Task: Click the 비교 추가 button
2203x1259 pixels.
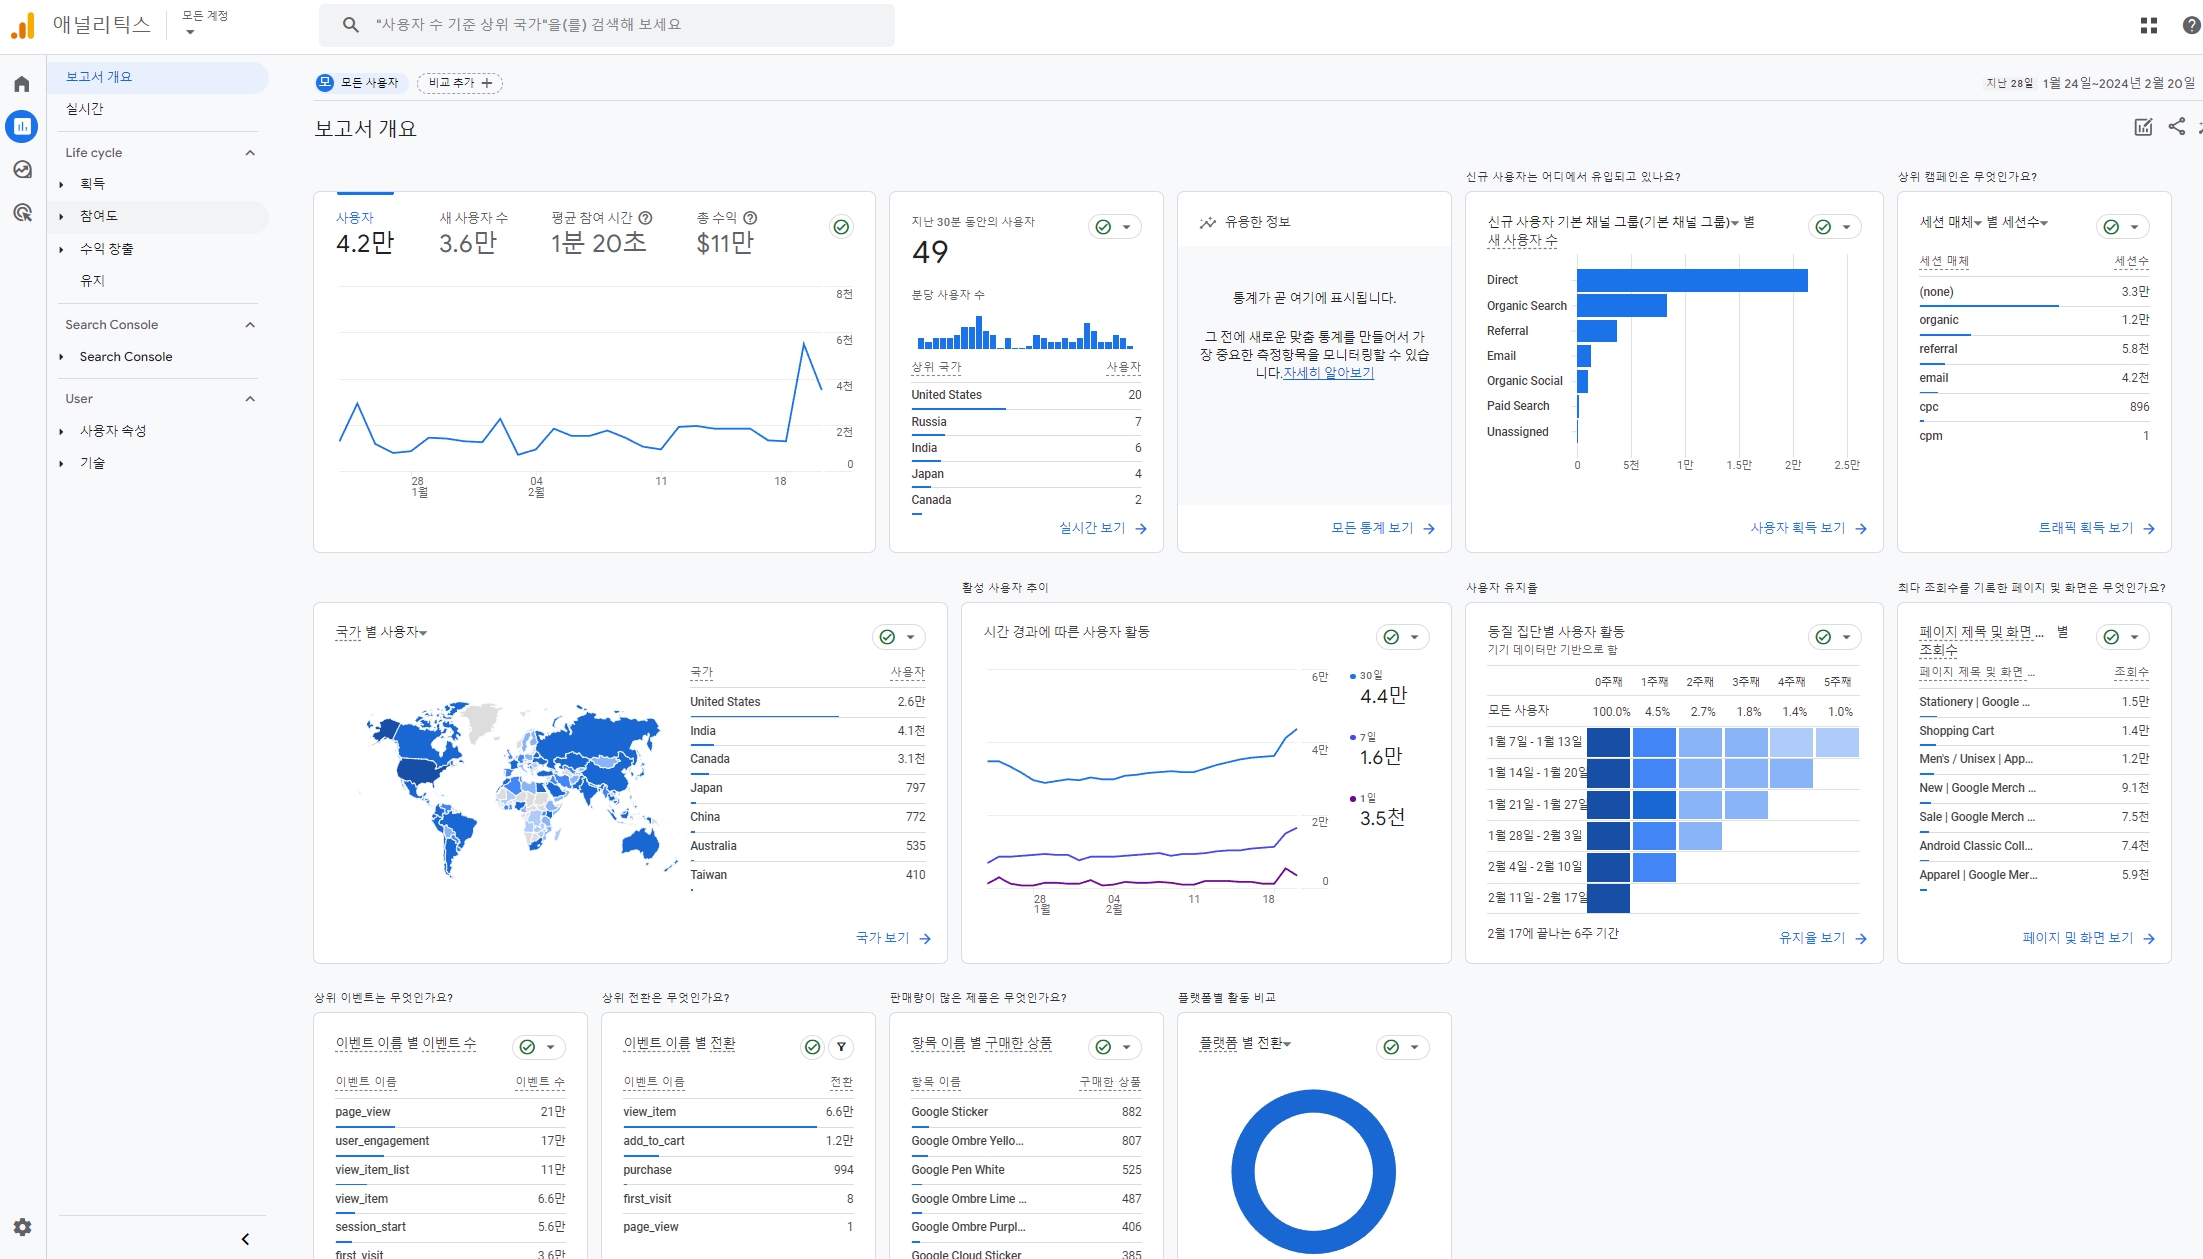Action: [460, 83]
